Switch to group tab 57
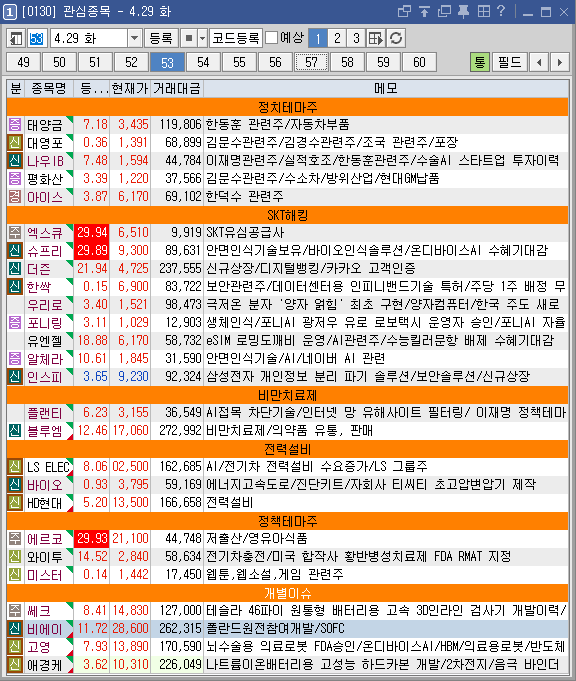Viewport: 576px width, 681px height. point(311,63)
